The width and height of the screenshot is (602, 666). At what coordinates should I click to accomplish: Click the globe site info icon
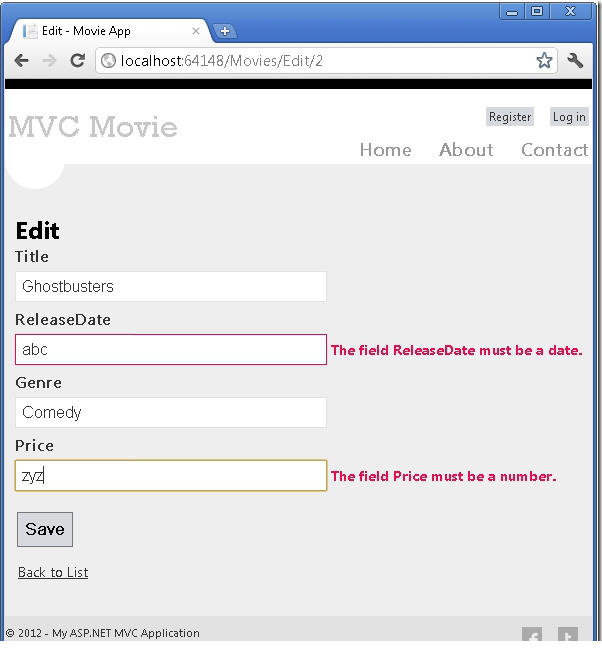pos(108,61)
